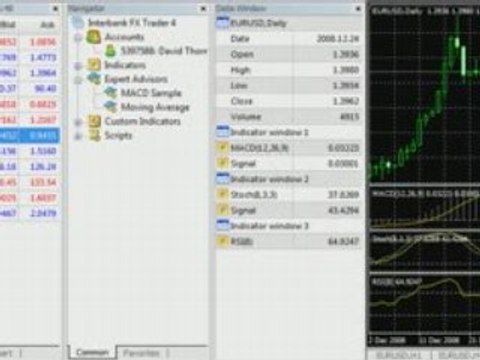Viewport: 480px width, 360px height.
Task: Select the Market Watch row with Ask 126.24
Action: point(30,167)
